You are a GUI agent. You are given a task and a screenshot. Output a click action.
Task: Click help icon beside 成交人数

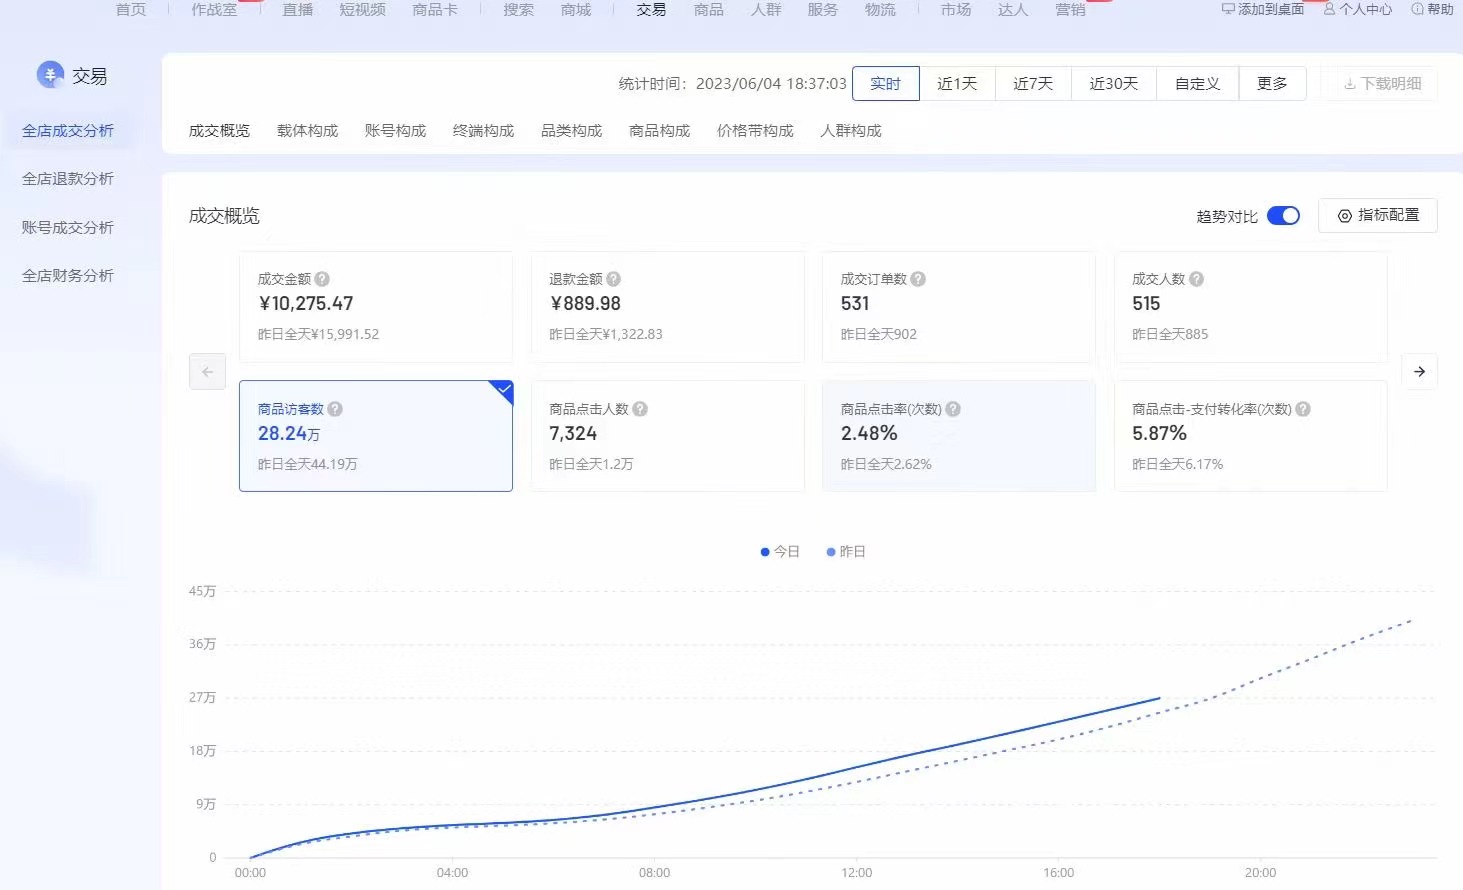click(1196, 279)
